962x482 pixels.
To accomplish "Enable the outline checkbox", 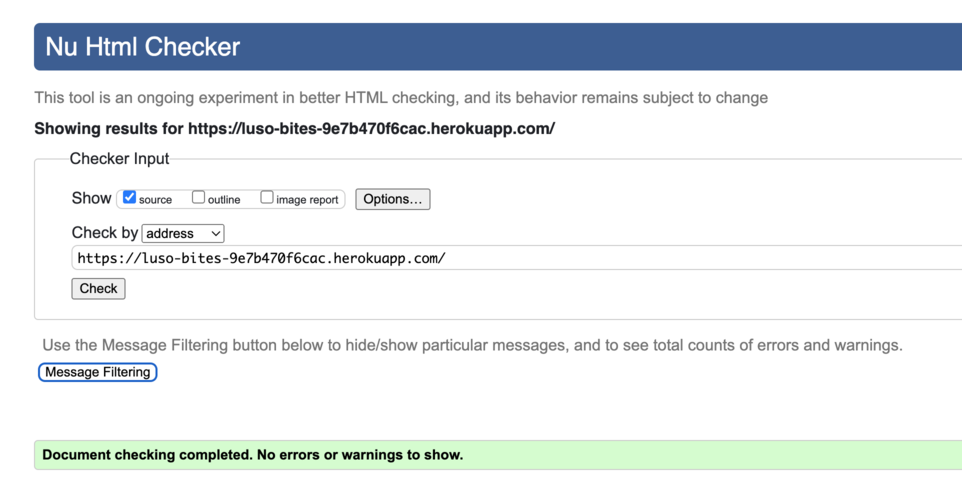I will pos(198,197).
